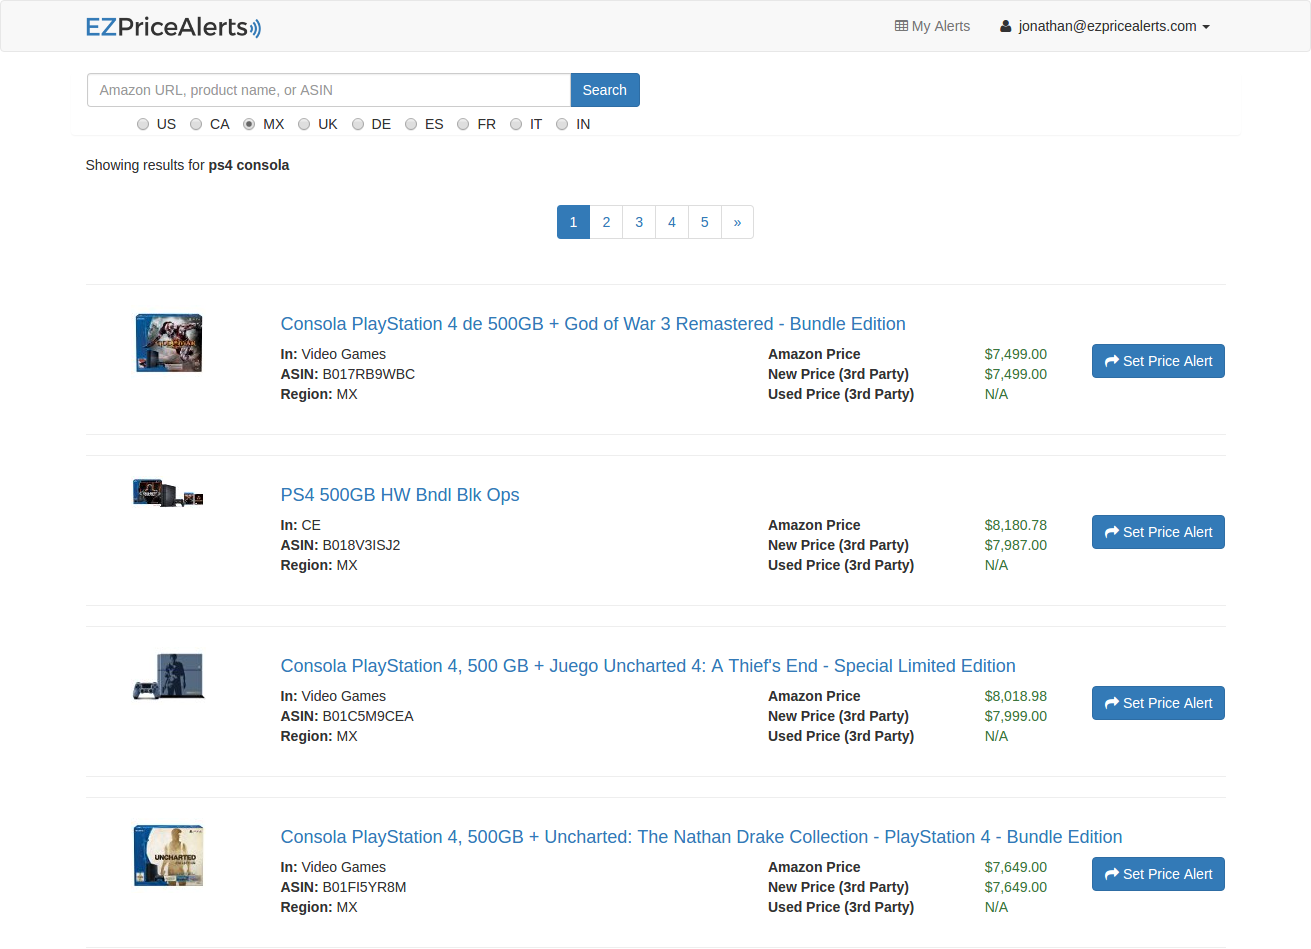Click the $7,999.00 new third-party price
1311x949 pixels.
click(1016, 716)
